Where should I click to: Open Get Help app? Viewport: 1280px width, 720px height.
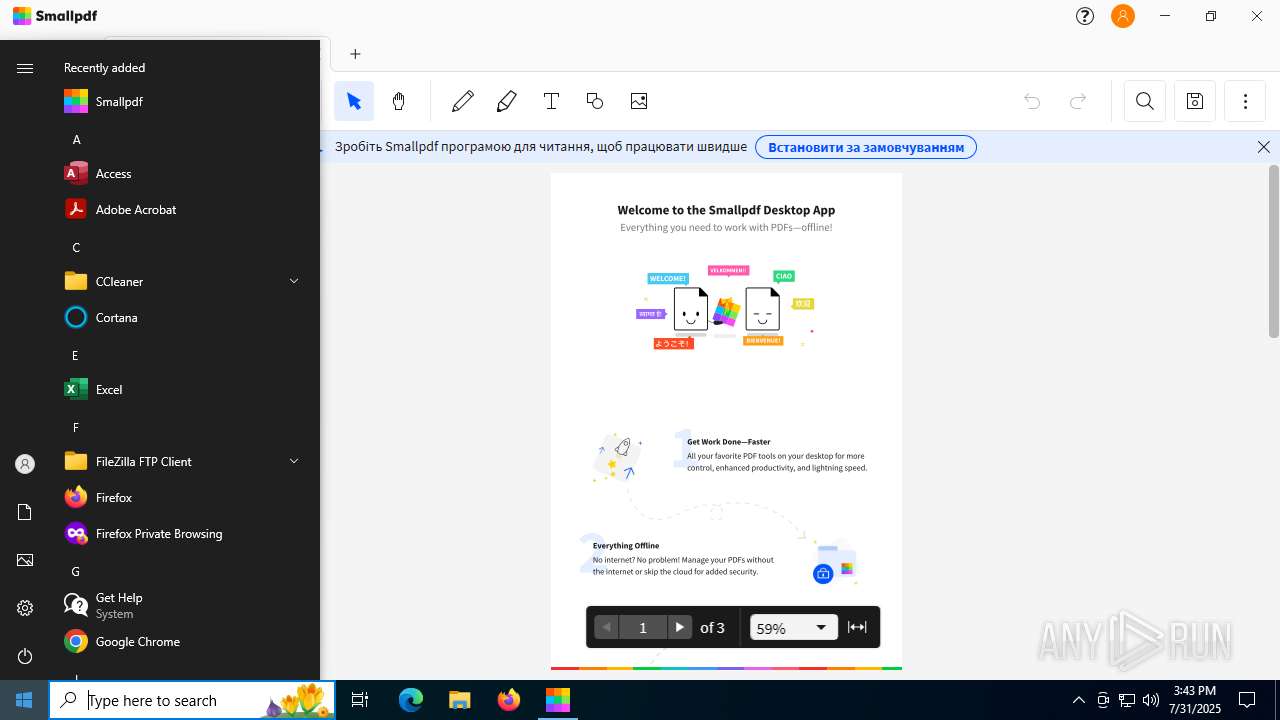point(183,605)
